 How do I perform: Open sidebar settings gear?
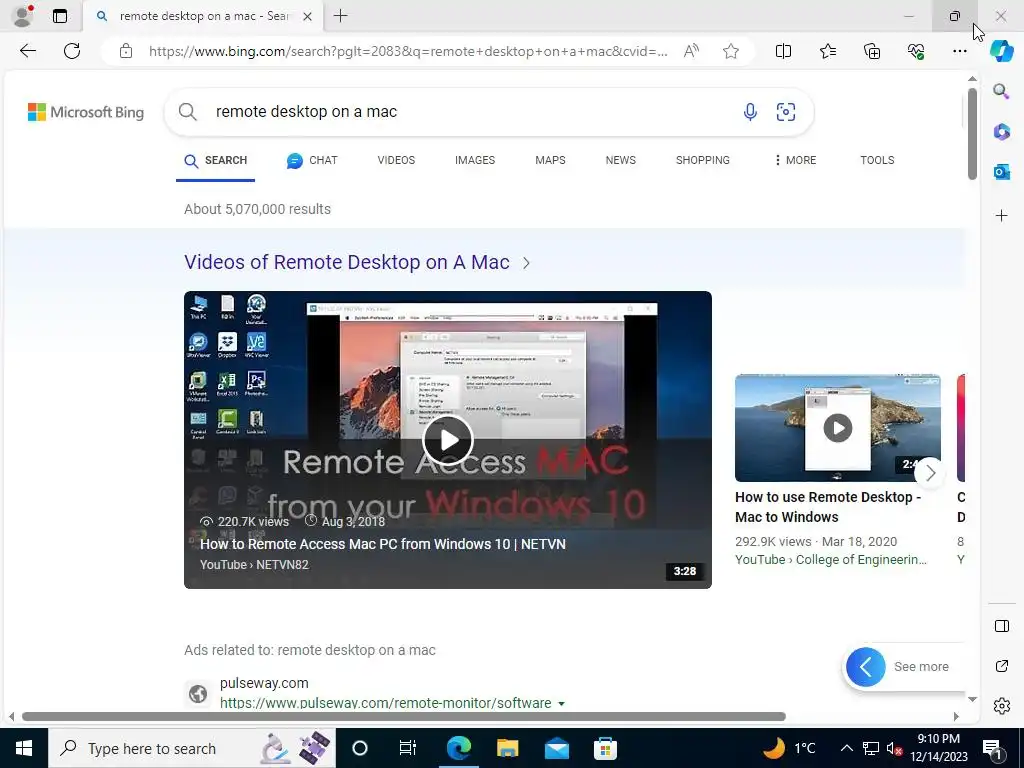1001,706
